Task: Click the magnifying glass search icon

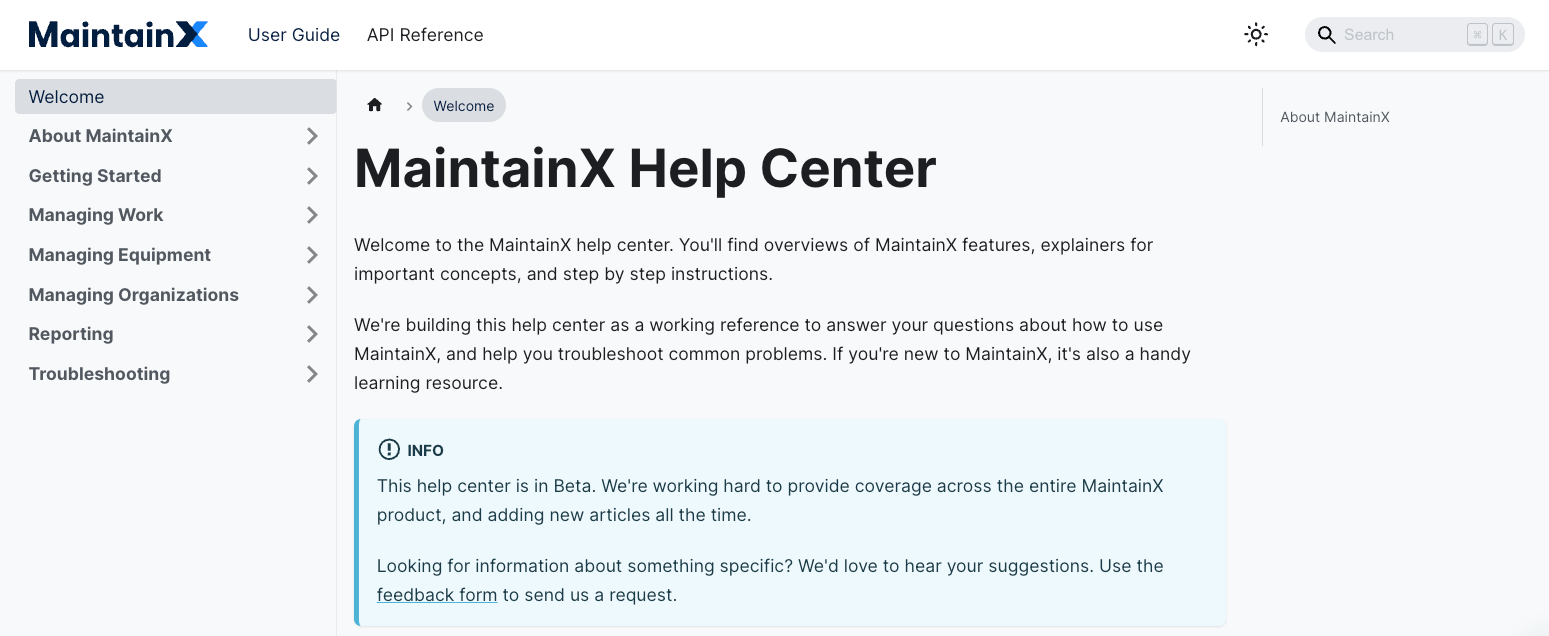Action: (x=1326, y=34)
